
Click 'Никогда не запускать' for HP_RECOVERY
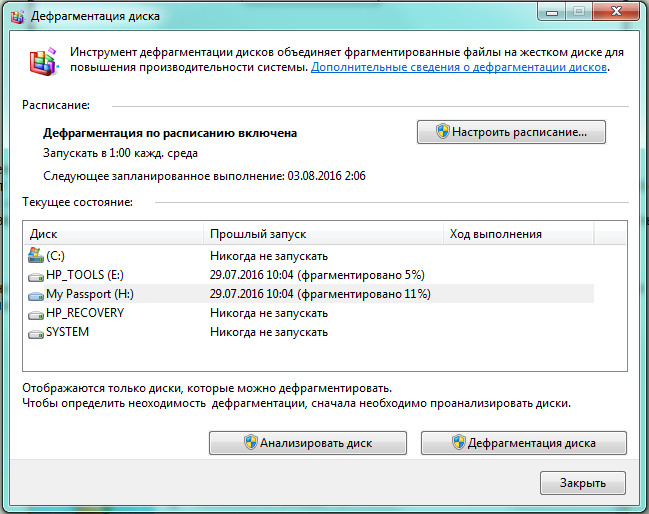click(x=269, y=313)
